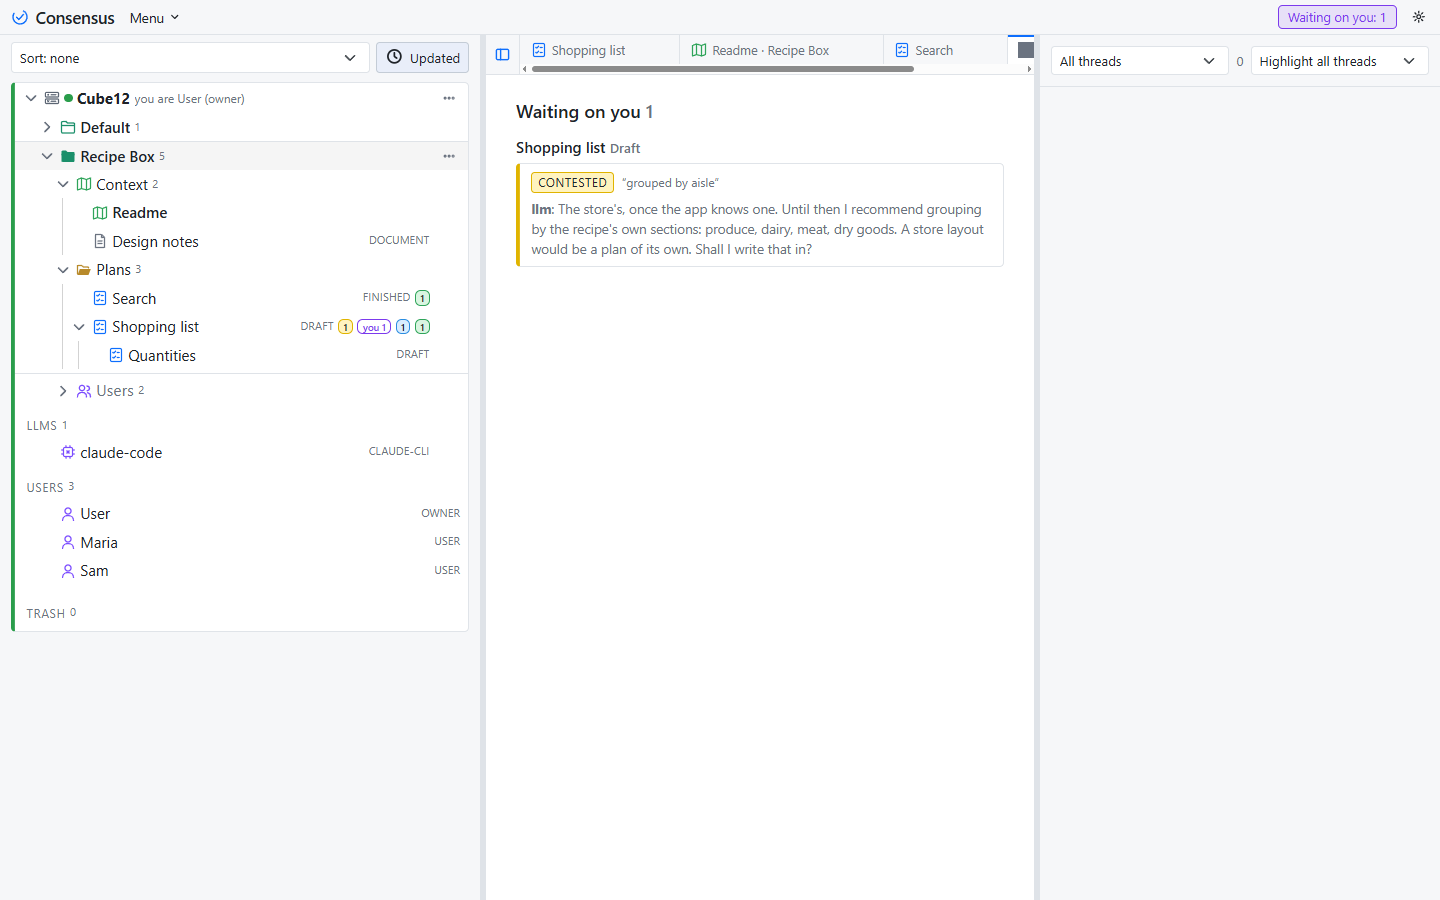This screenshot has height=900, width=1440.
Task: Open the Recipe Box three-dot menu
Action: click(x=449, y=156)
